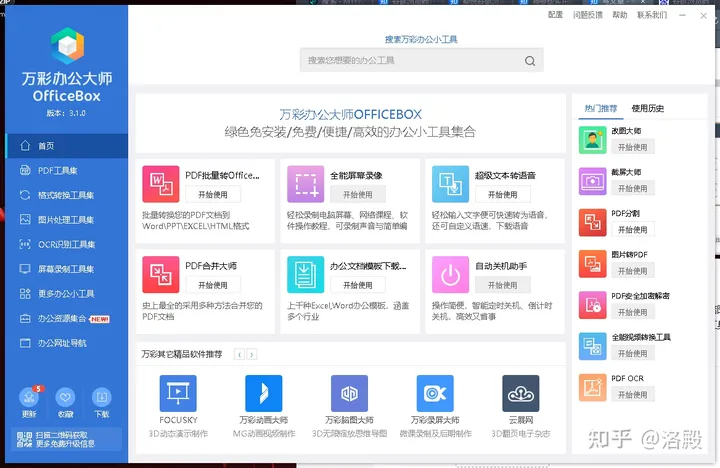
Task: Click 开始使用 under 办公文档模板下载
Action: (358, 285)
